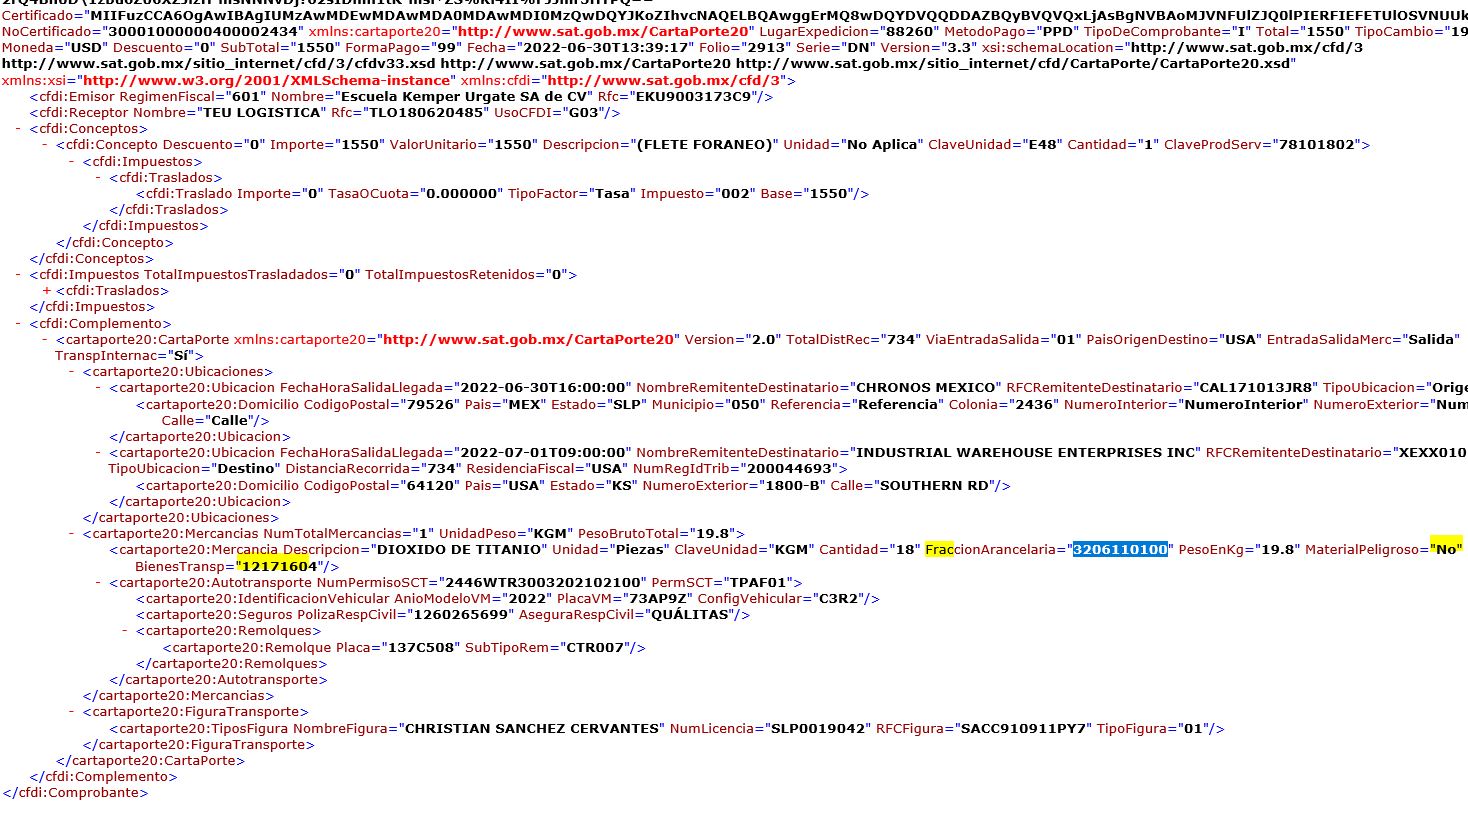Click TipoUbicacion value Destino

(x=246, y=469)
